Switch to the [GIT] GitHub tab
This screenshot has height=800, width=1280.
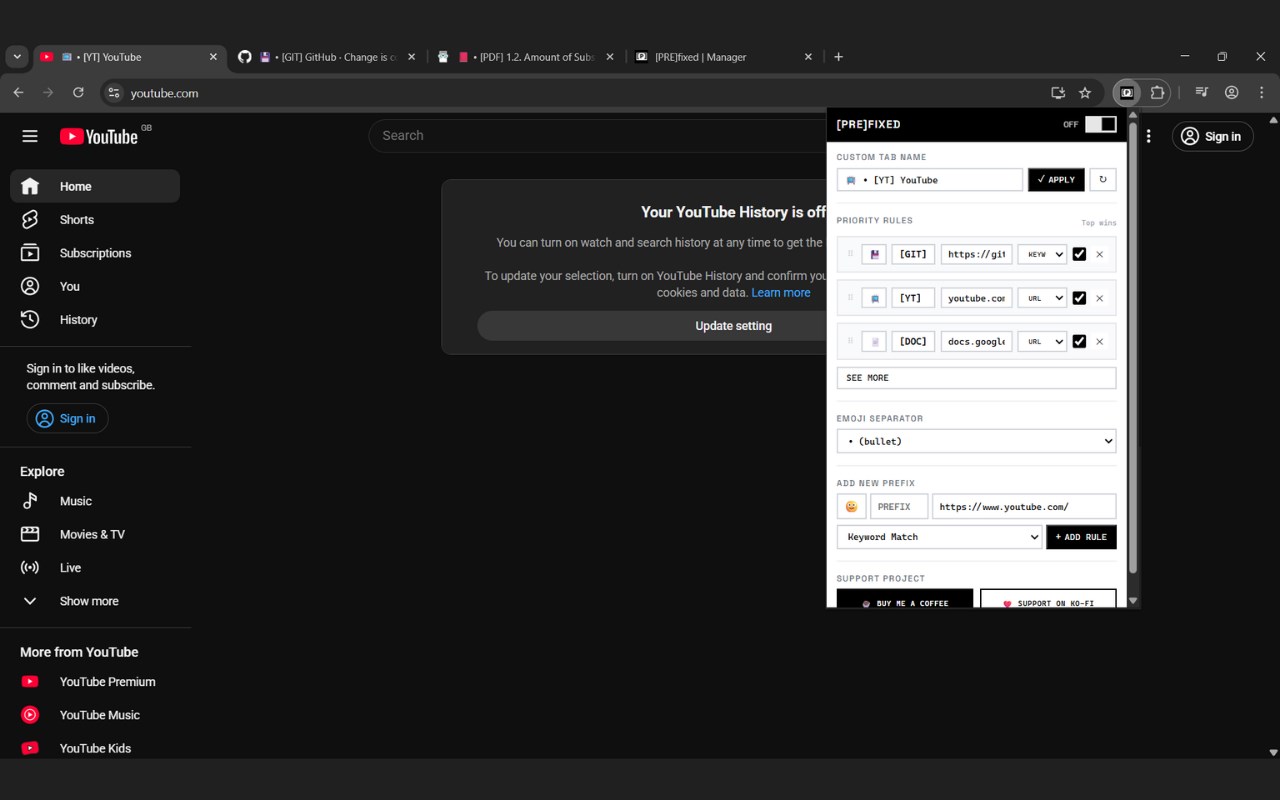327,57
